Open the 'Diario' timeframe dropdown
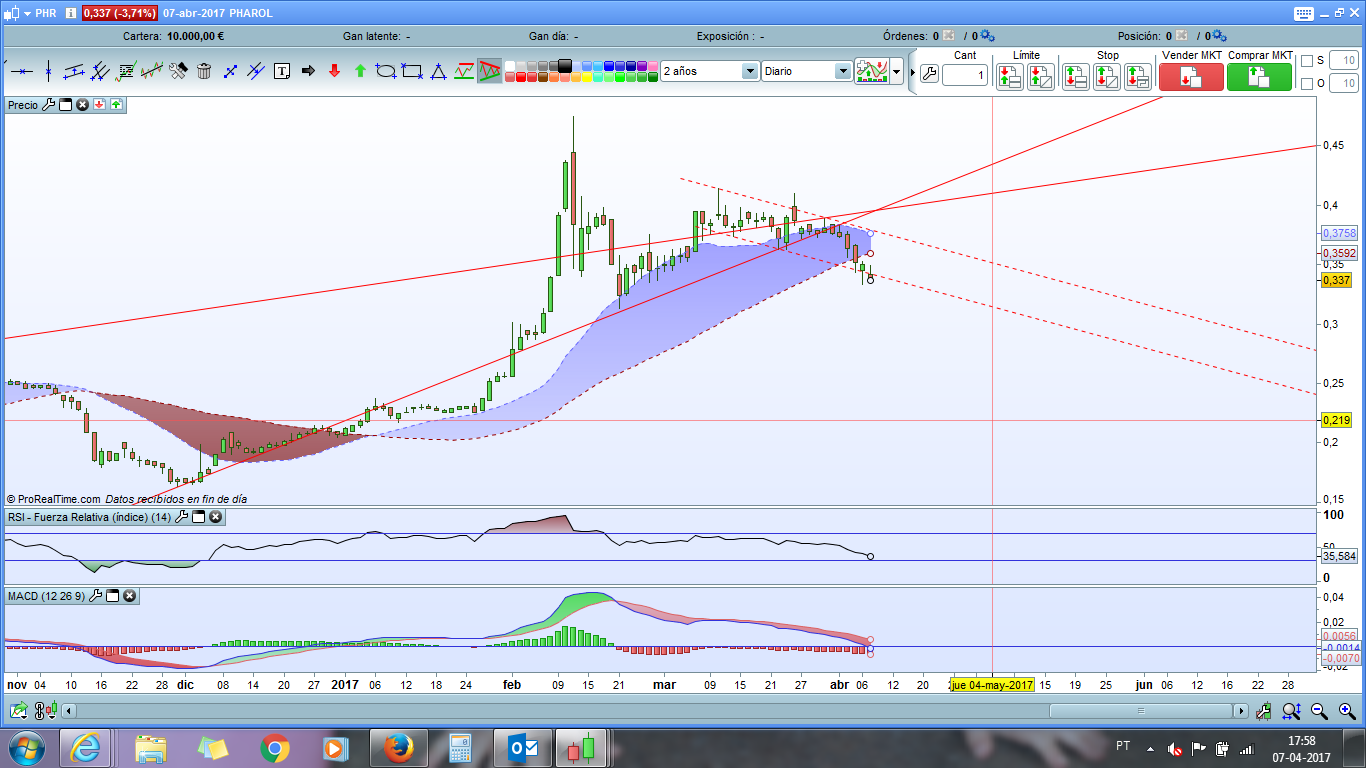Screen dimensions: 1366x768 [843, 71]
